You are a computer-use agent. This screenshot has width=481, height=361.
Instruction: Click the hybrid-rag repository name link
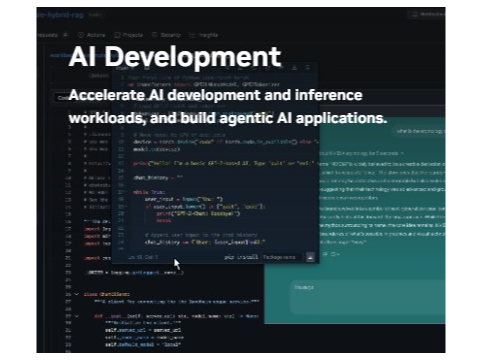[60, 15]
